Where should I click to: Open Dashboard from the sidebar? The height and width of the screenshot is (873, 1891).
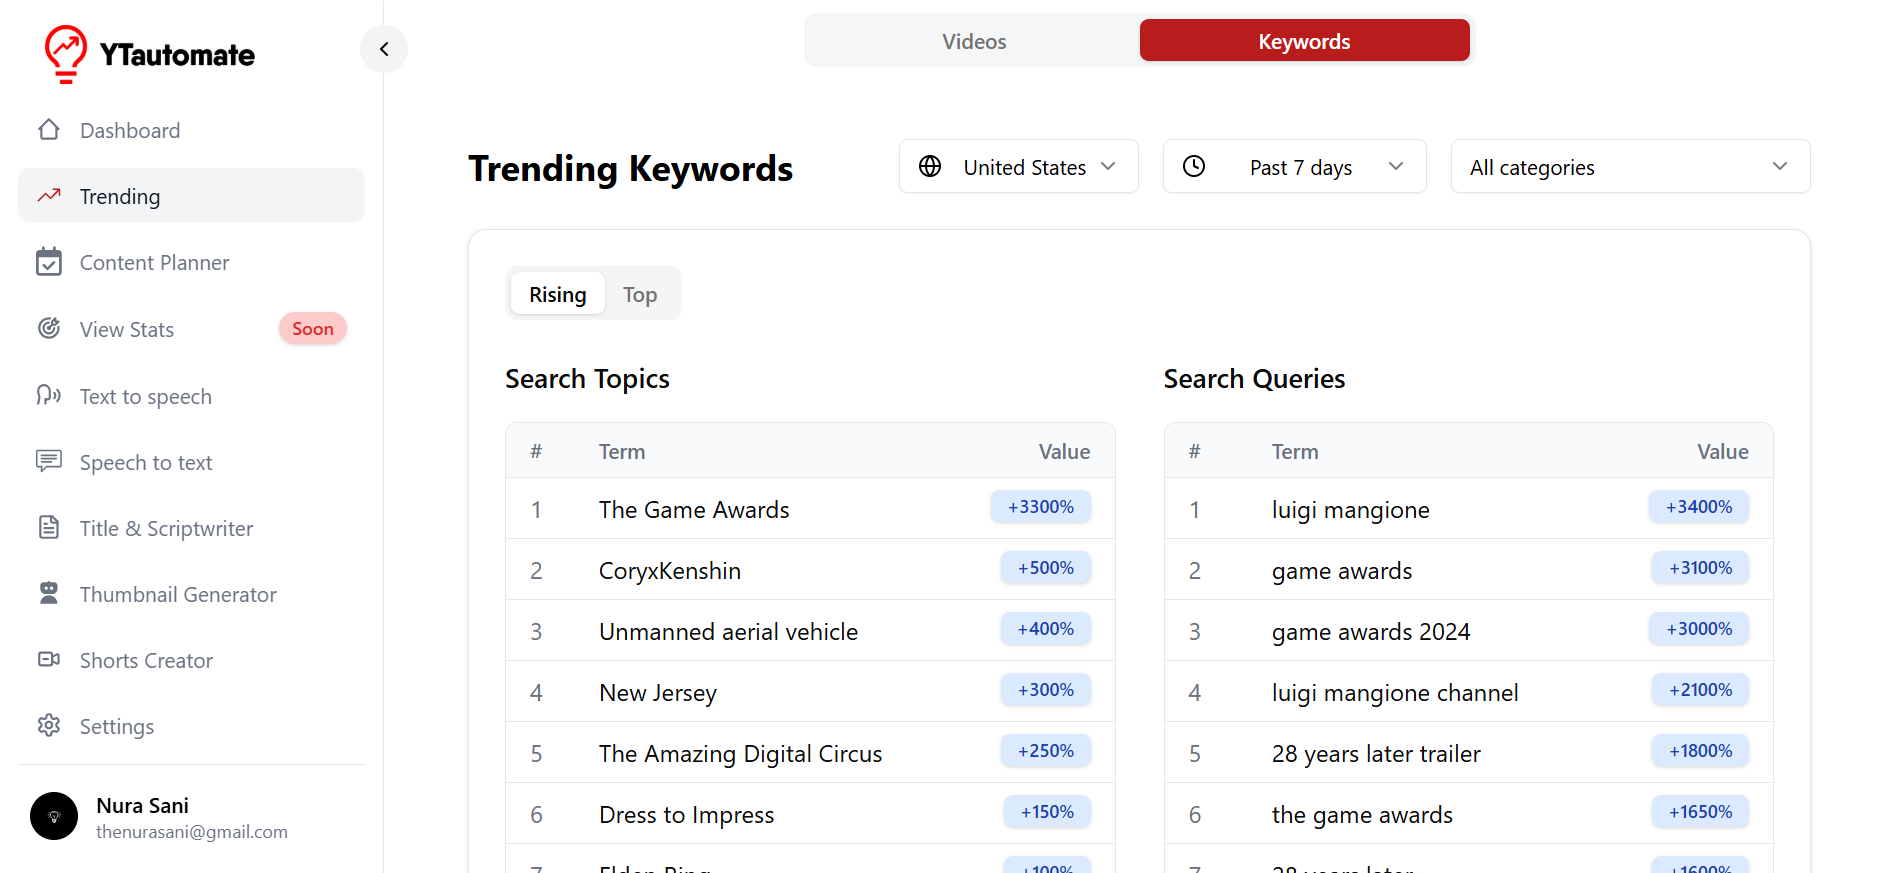191,130
